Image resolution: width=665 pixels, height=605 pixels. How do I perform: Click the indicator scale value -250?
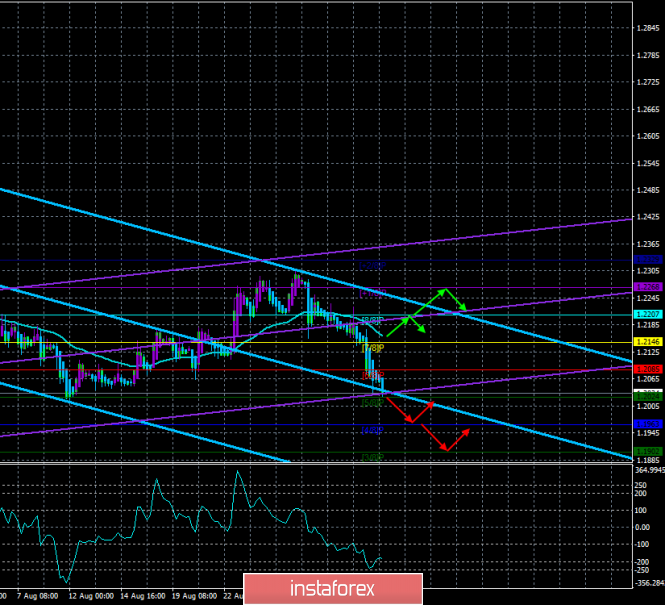(x=642, y=571)
